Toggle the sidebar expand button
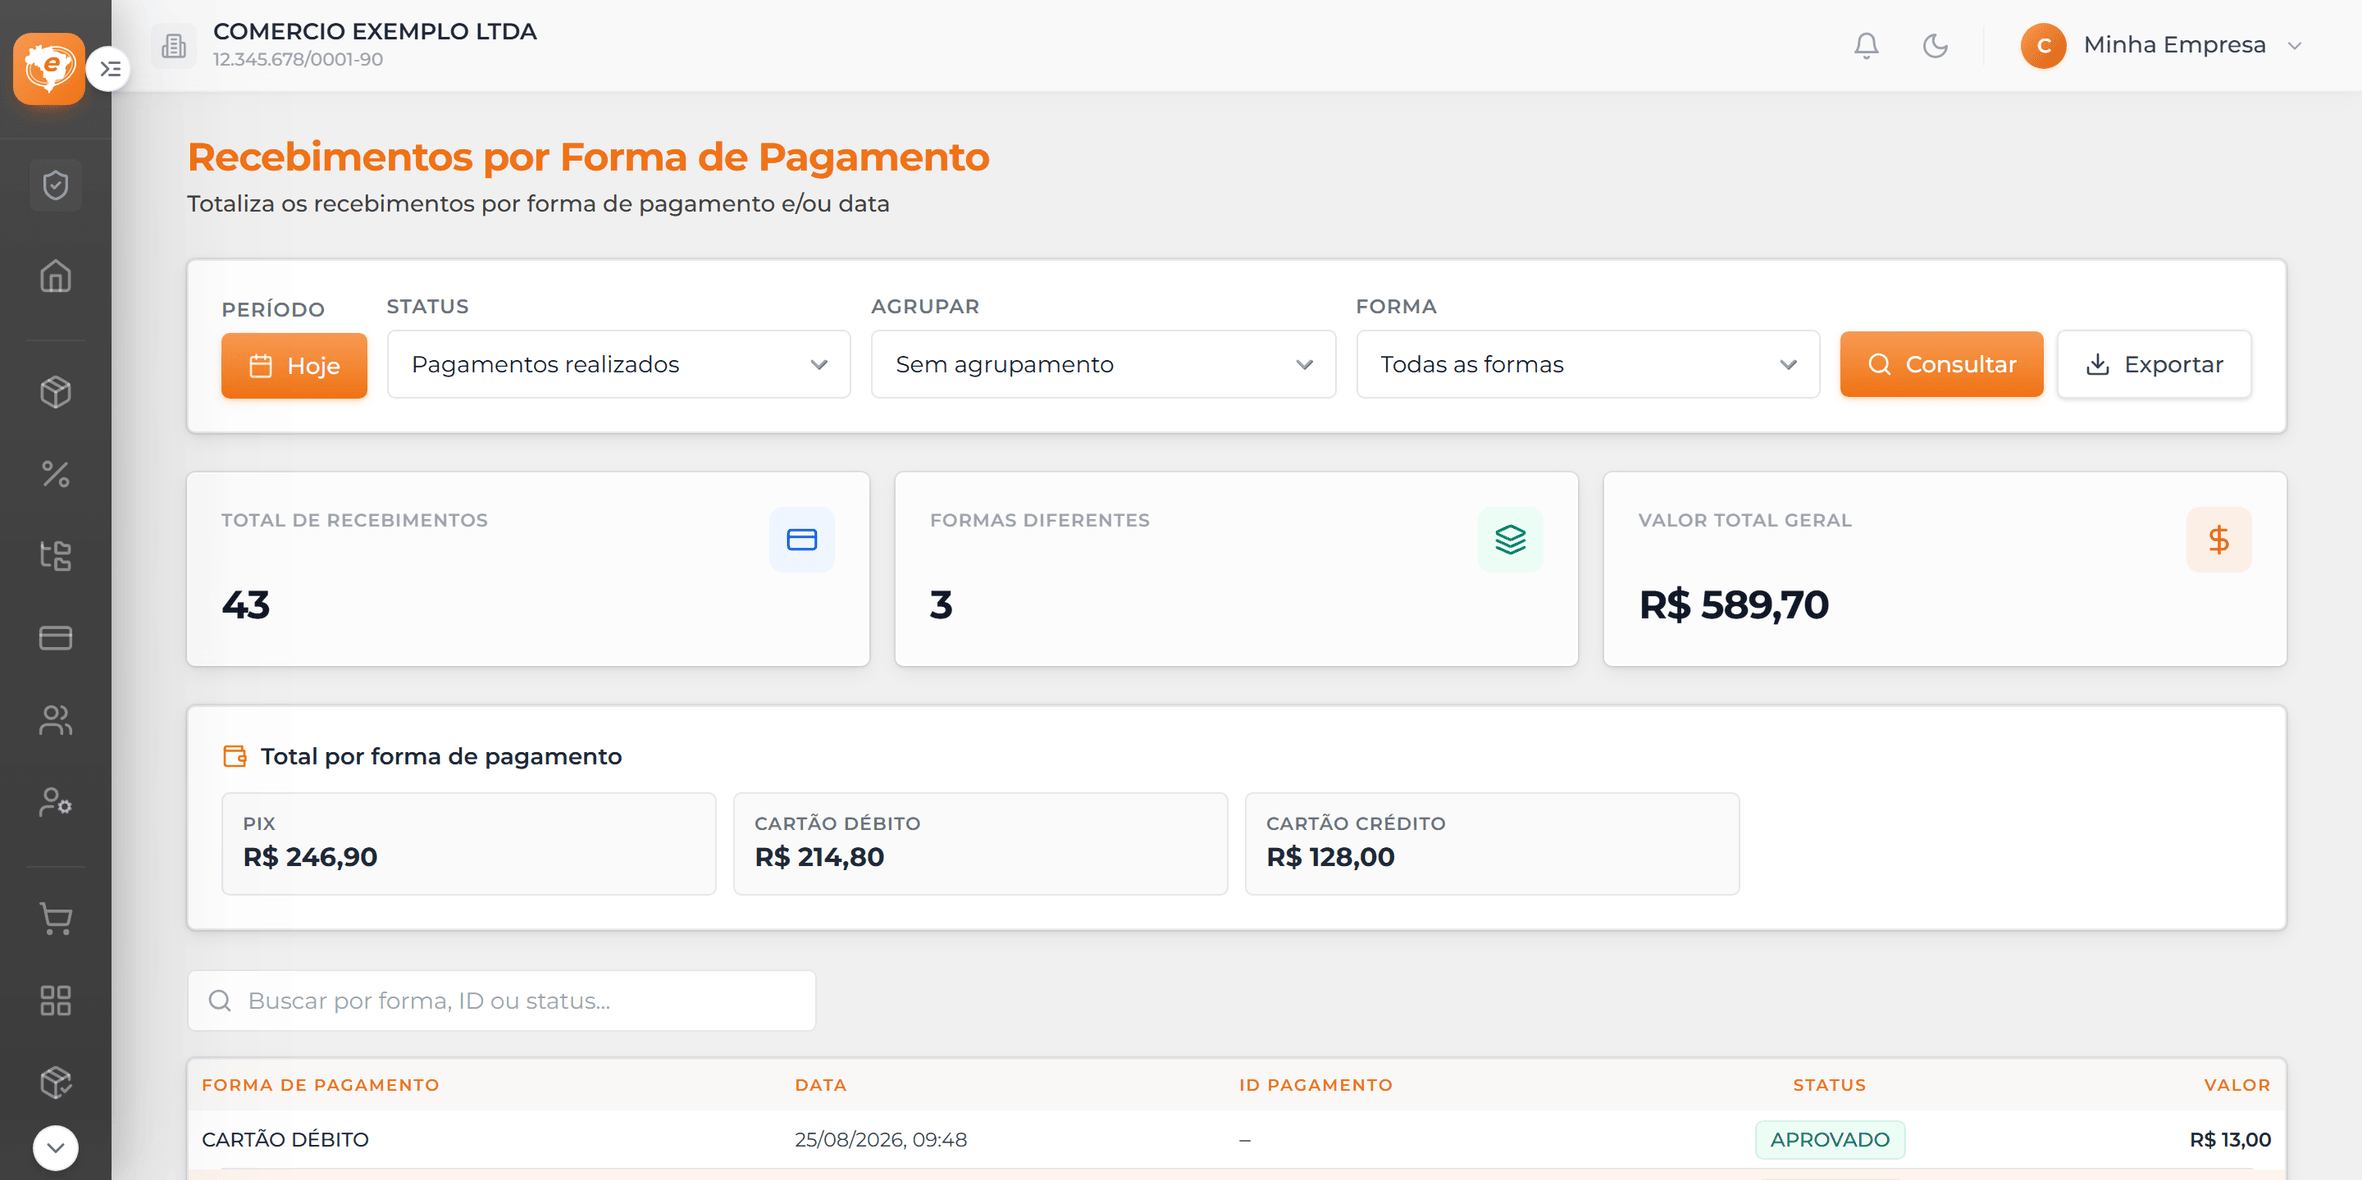The height and width of the screenshot is (1180, 2362). [110, 69]
